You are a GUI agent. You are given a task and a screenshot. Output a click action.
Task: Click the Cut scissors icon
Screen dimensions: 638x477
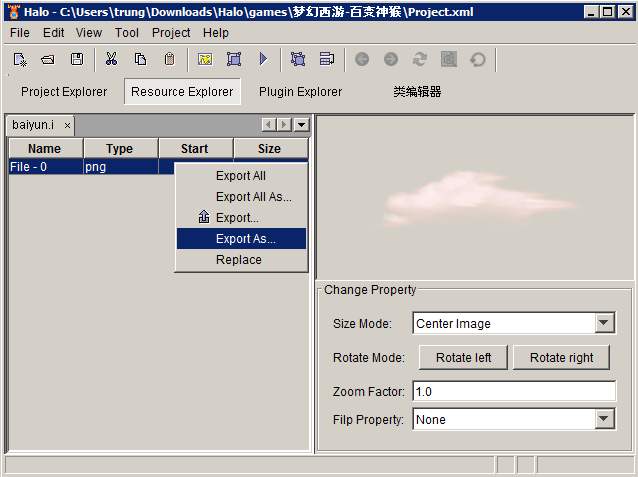tap(111, 59)
